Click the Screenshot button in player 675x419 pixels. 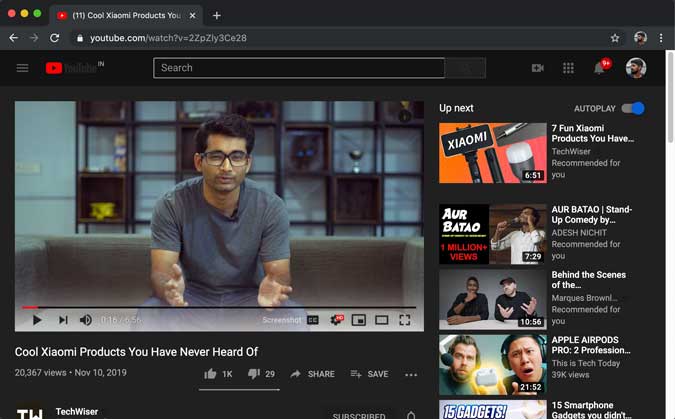pyautogui.click(x=282, y=320)
